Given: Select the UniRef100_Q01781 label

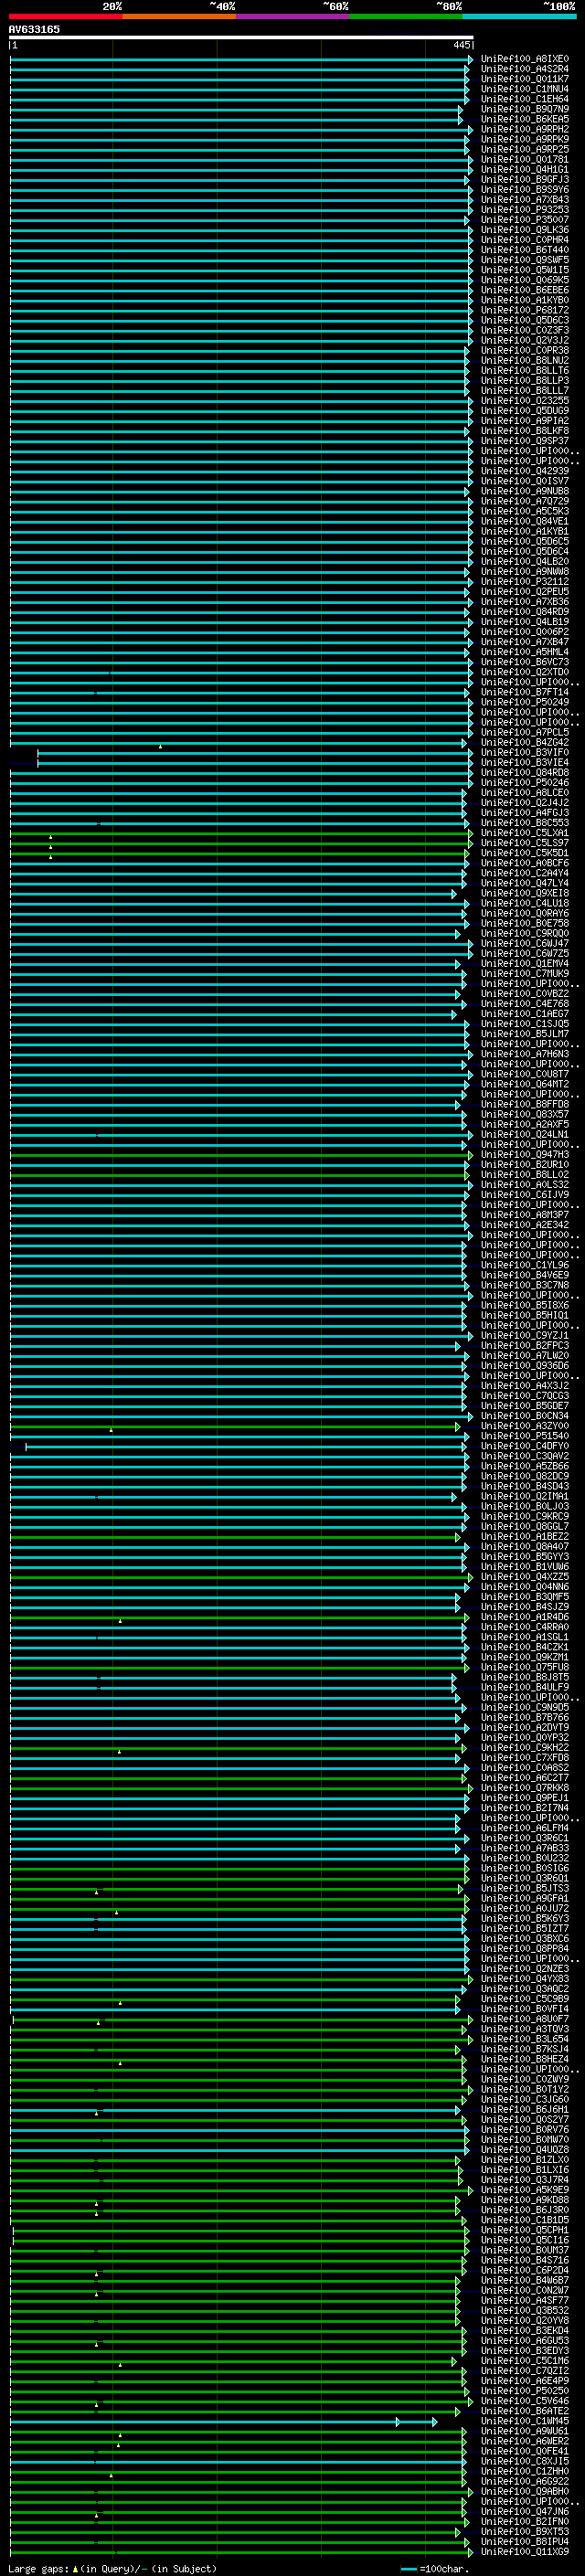Looking at the screenshot, I should [524, 159].
